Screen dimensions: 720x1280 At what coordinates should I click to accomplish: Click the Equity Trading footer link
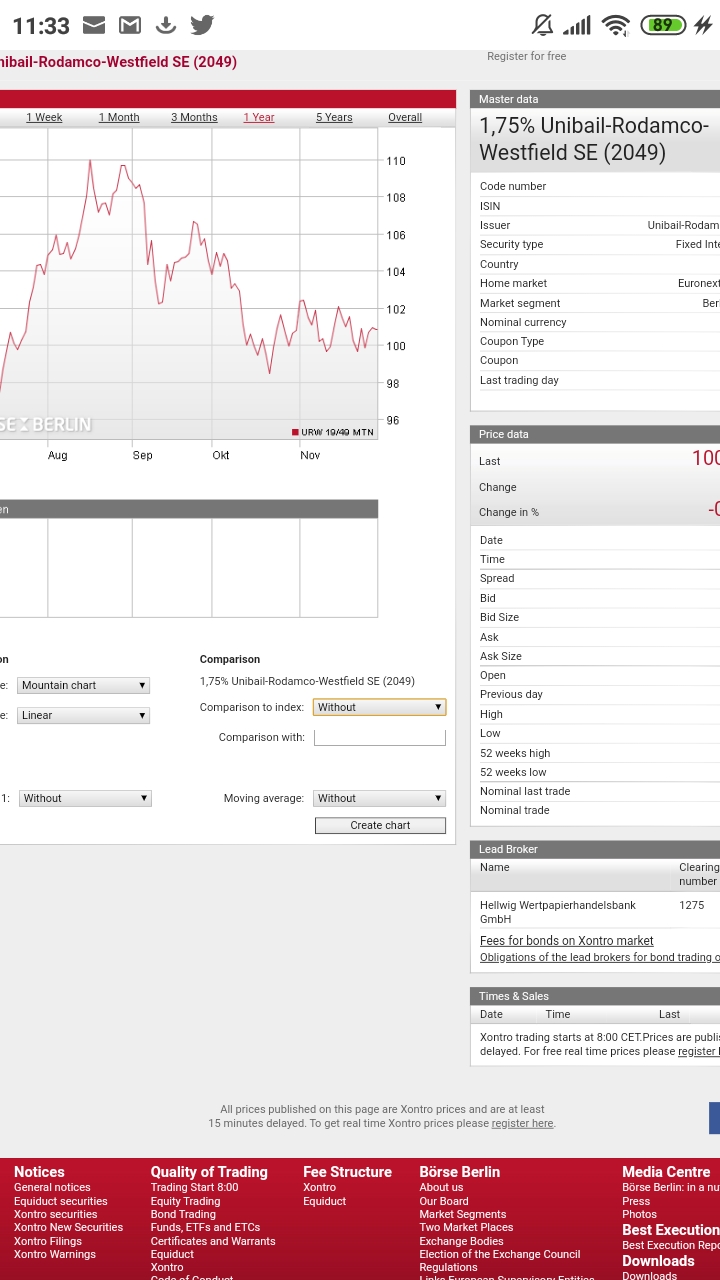point(185,1201)
